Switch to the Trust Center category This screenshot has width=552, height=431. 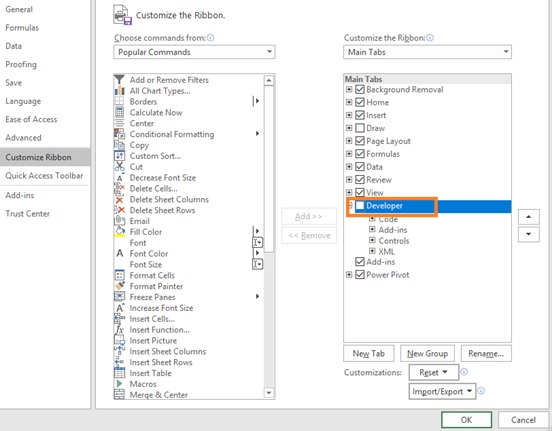(27, 213)
